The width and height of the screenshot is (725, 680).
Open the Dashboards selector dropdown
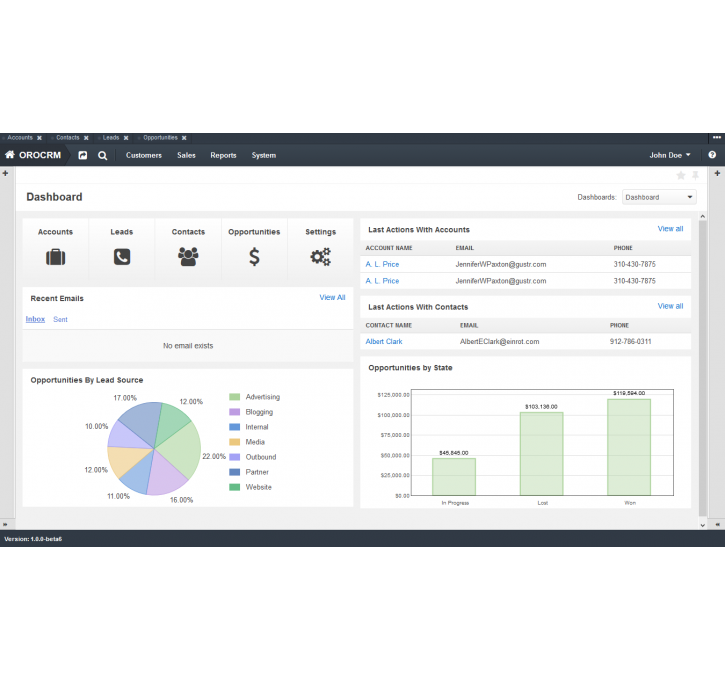click(658, 197)
